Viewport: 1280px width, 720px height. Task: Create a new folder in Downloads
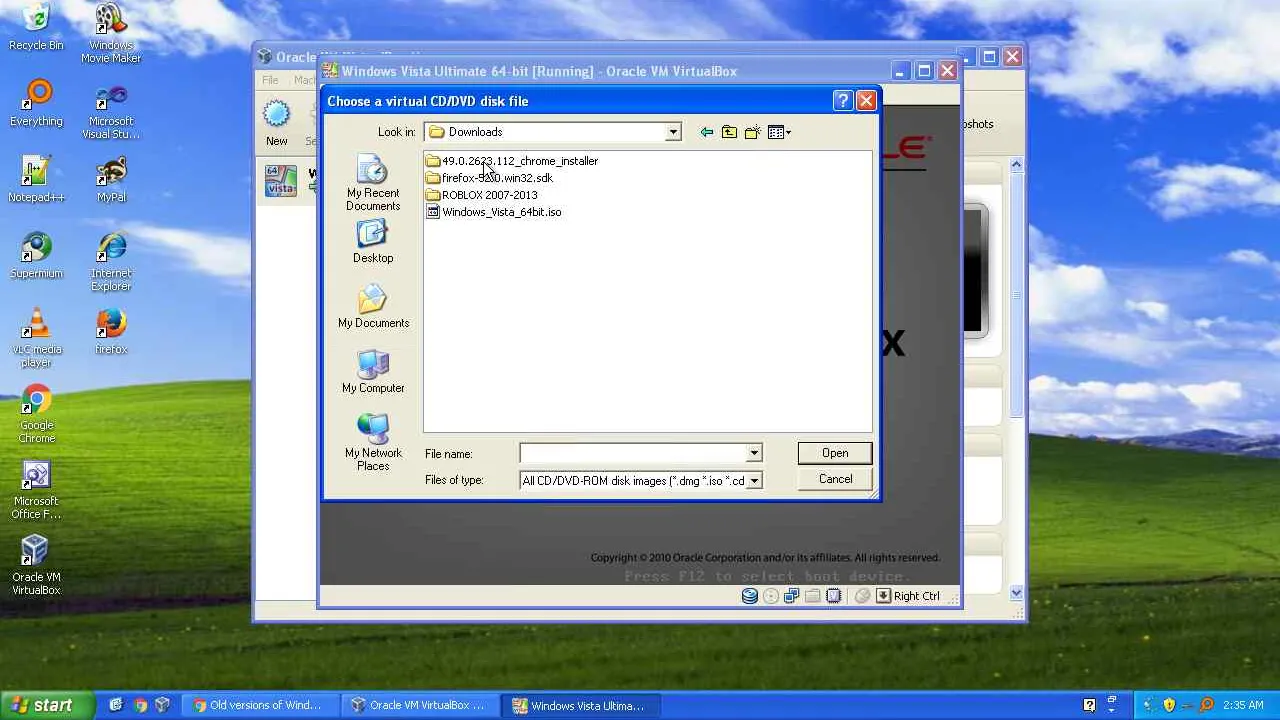(752, 132)
